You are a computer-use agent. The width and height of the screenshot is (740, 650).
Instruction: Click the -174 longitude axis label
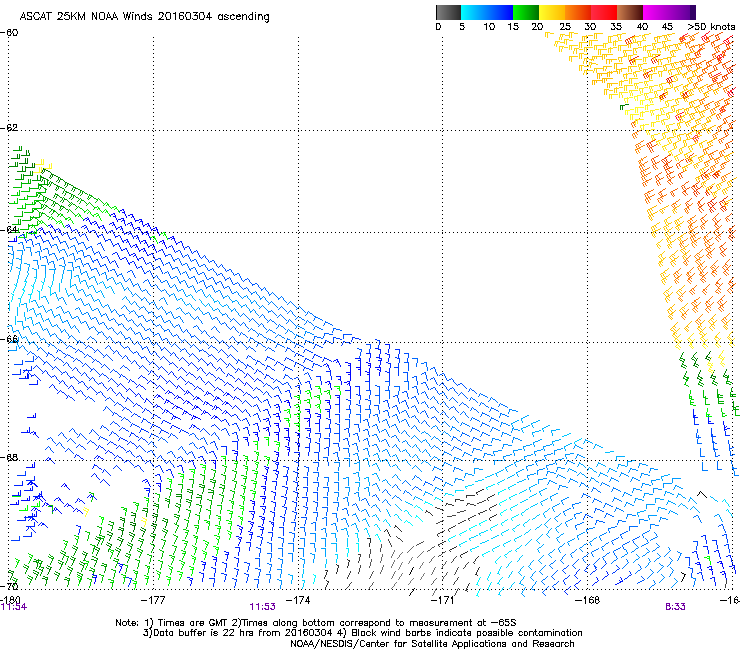click(298, 600)
